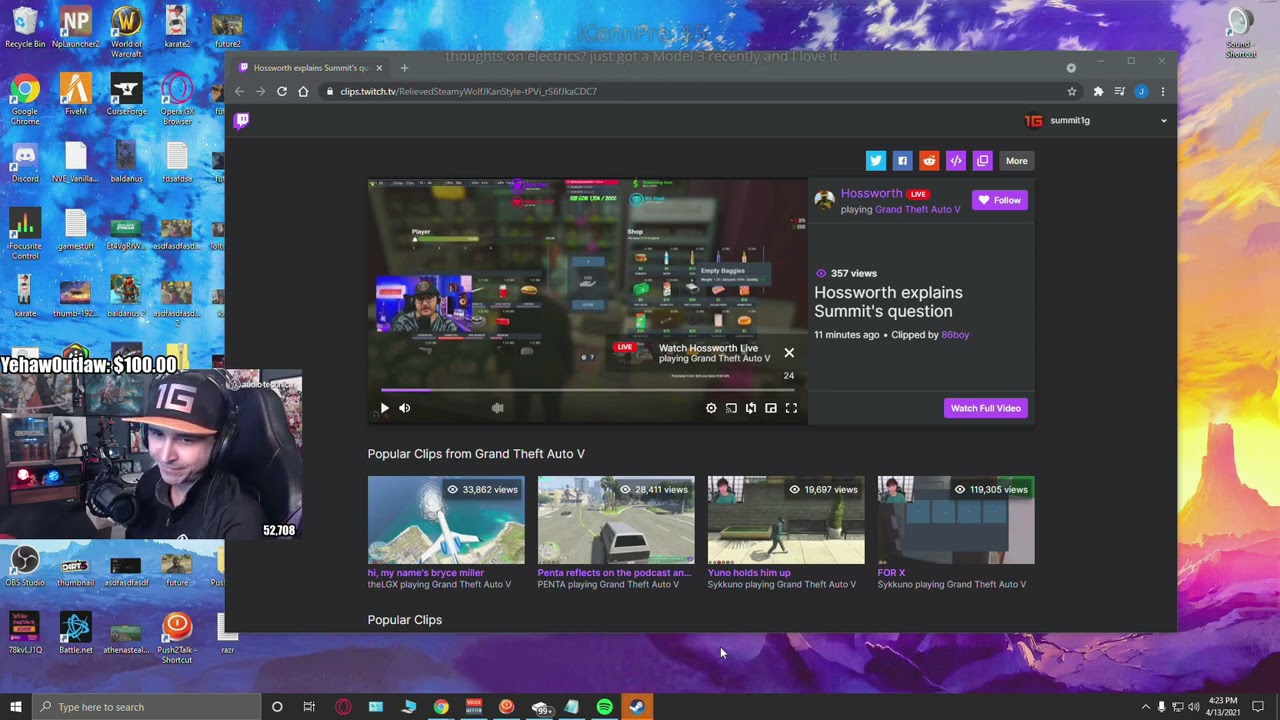The image size is (1280, 720).
Task: Select the Push2Talk Shortcut desktop icon
Action: click(177, 640)
